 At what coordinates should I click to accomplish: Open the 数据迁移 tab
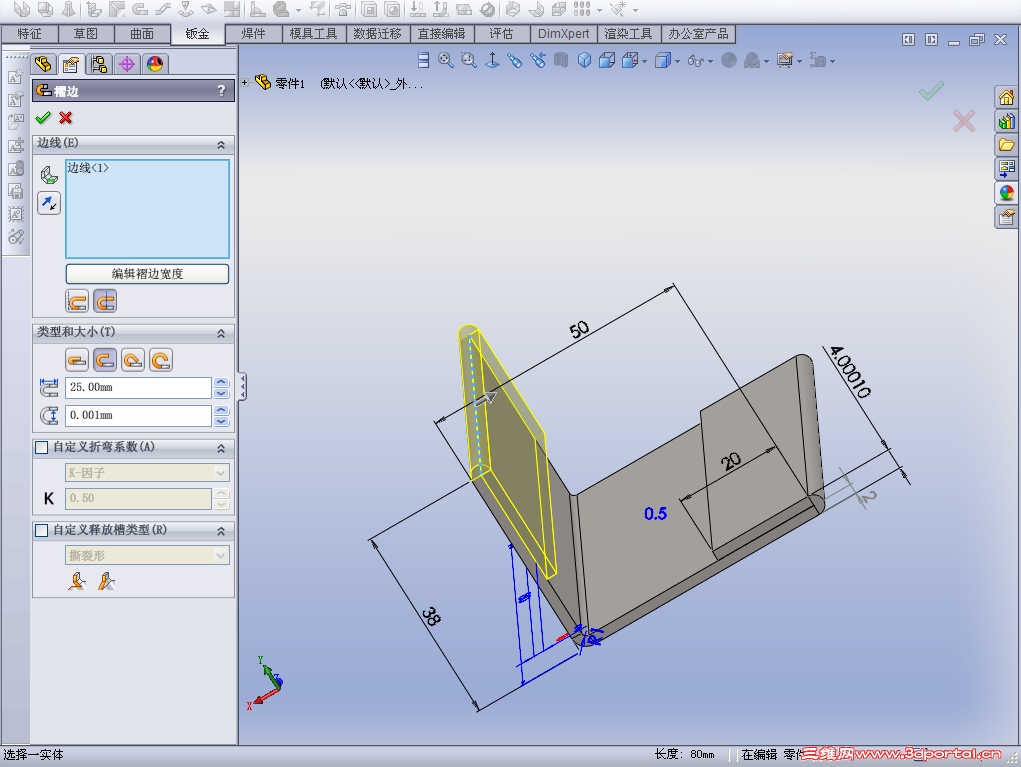pyautogui.click(x=378, y=34)
